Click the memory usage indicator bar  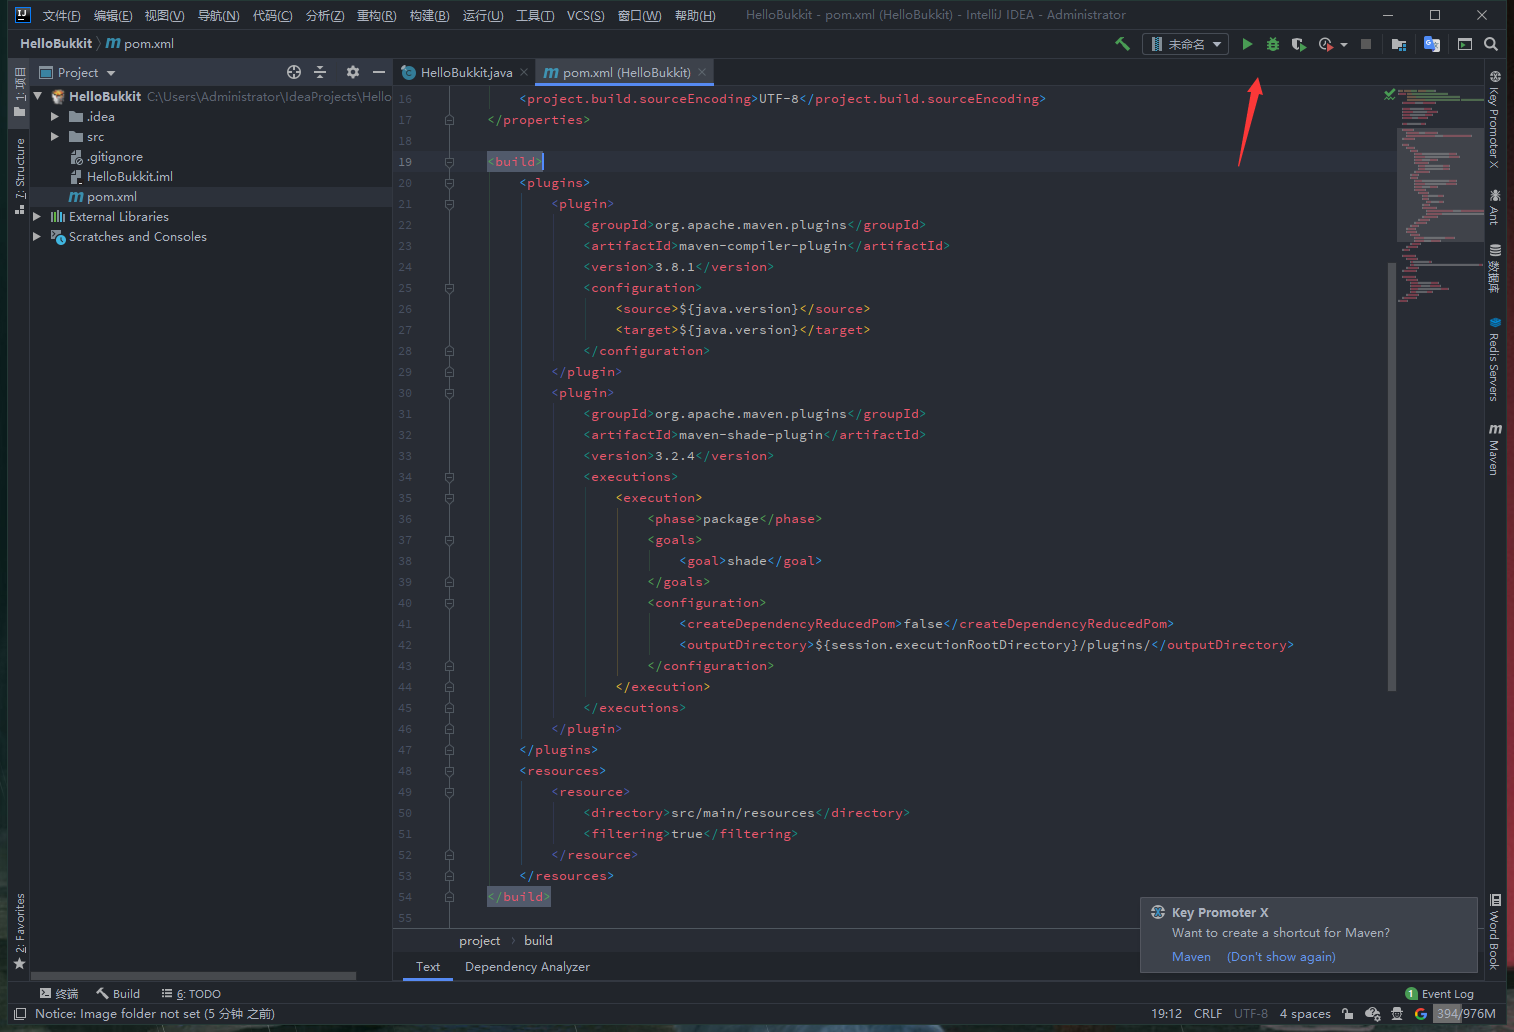pos(1465,1014)
